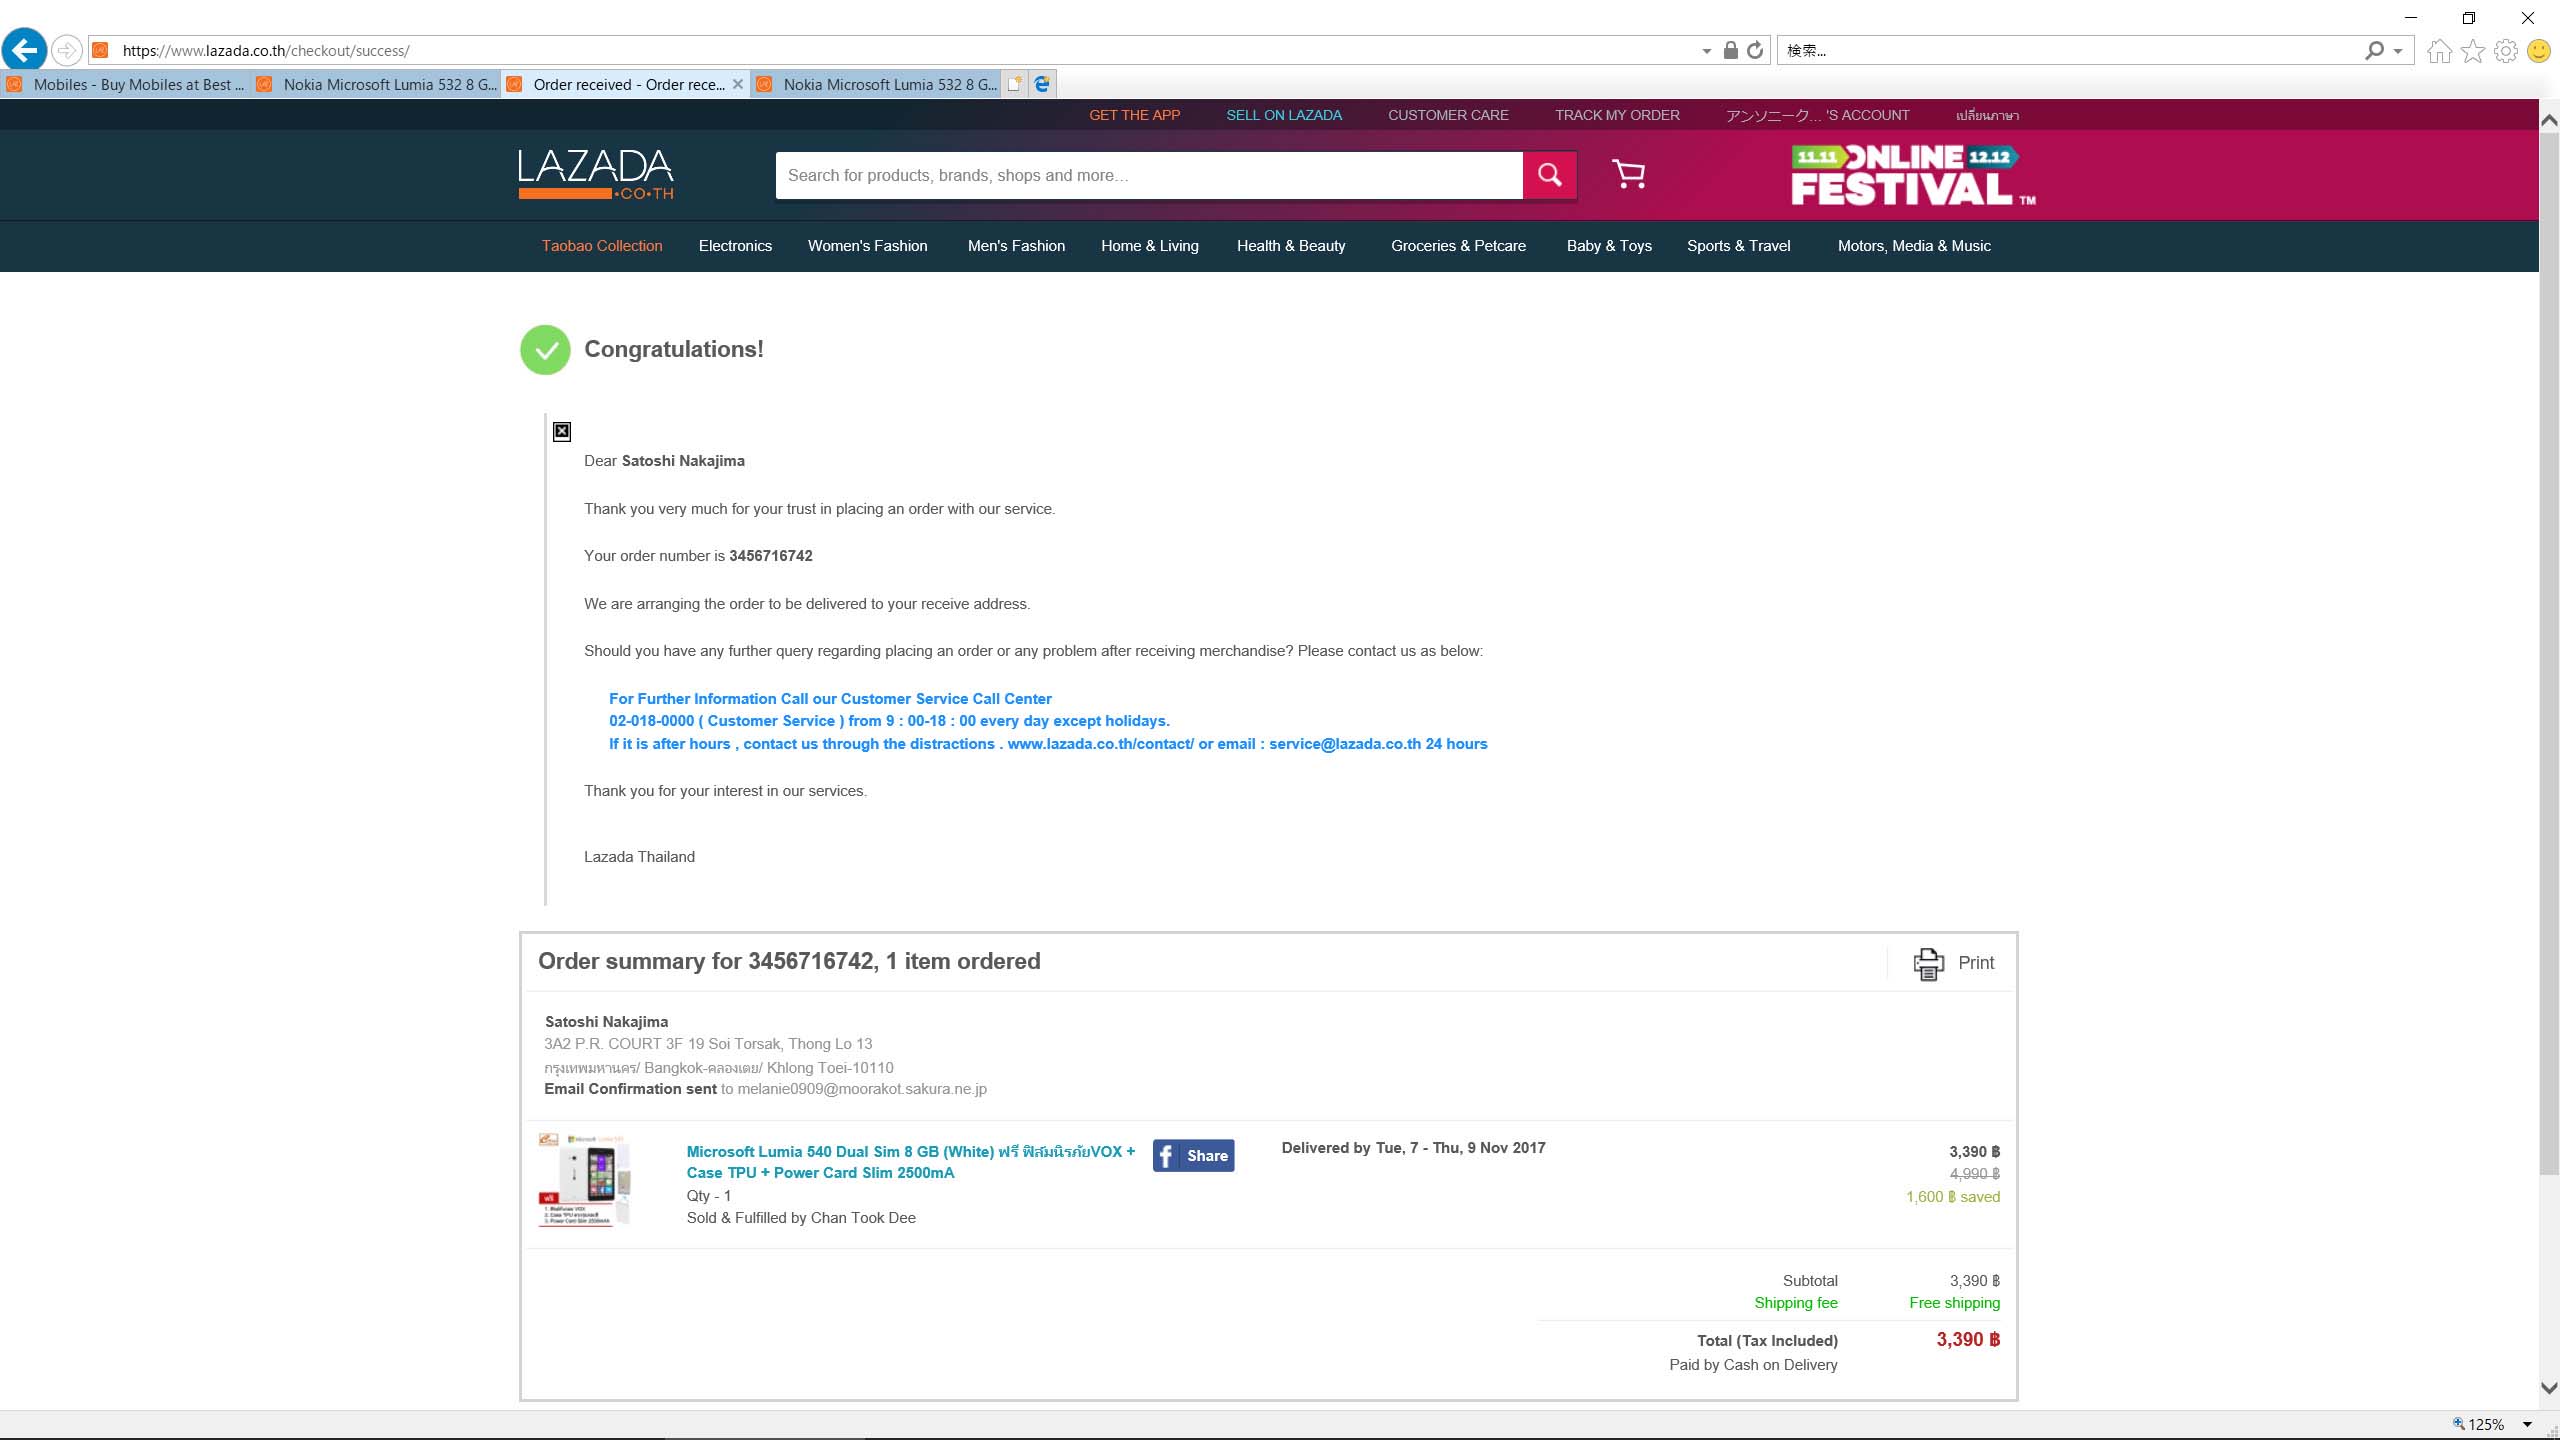Click the broken image placeholder icon
2560x1440 pixels.
click(x=562, y=431)
